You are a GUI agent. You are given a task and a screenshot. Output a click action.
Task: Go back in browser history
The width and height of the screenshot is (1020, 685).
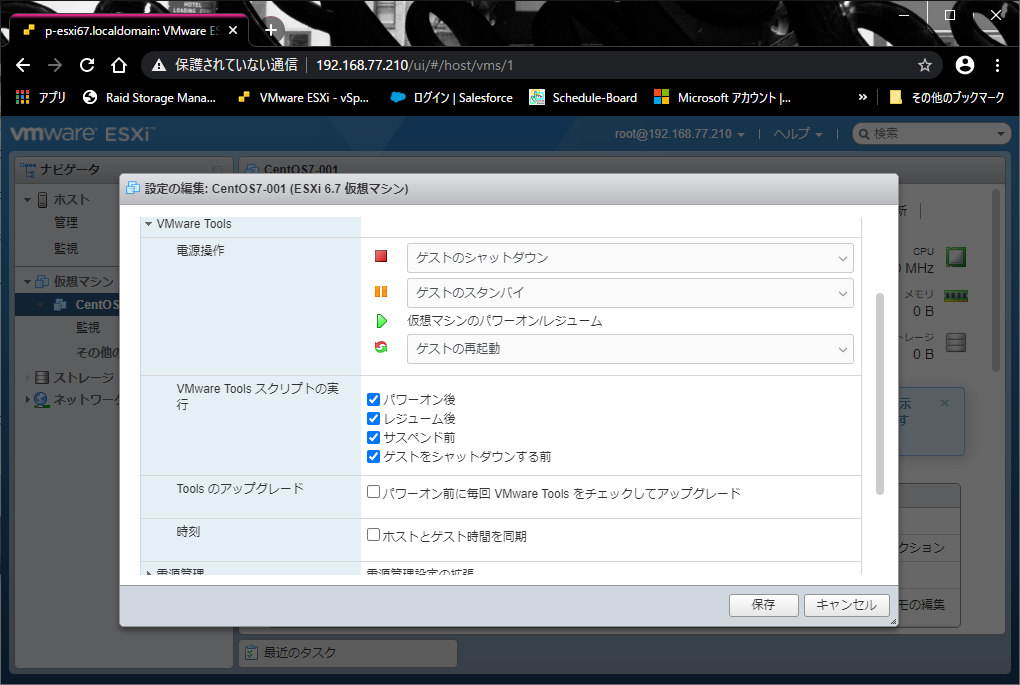[23, 65]
